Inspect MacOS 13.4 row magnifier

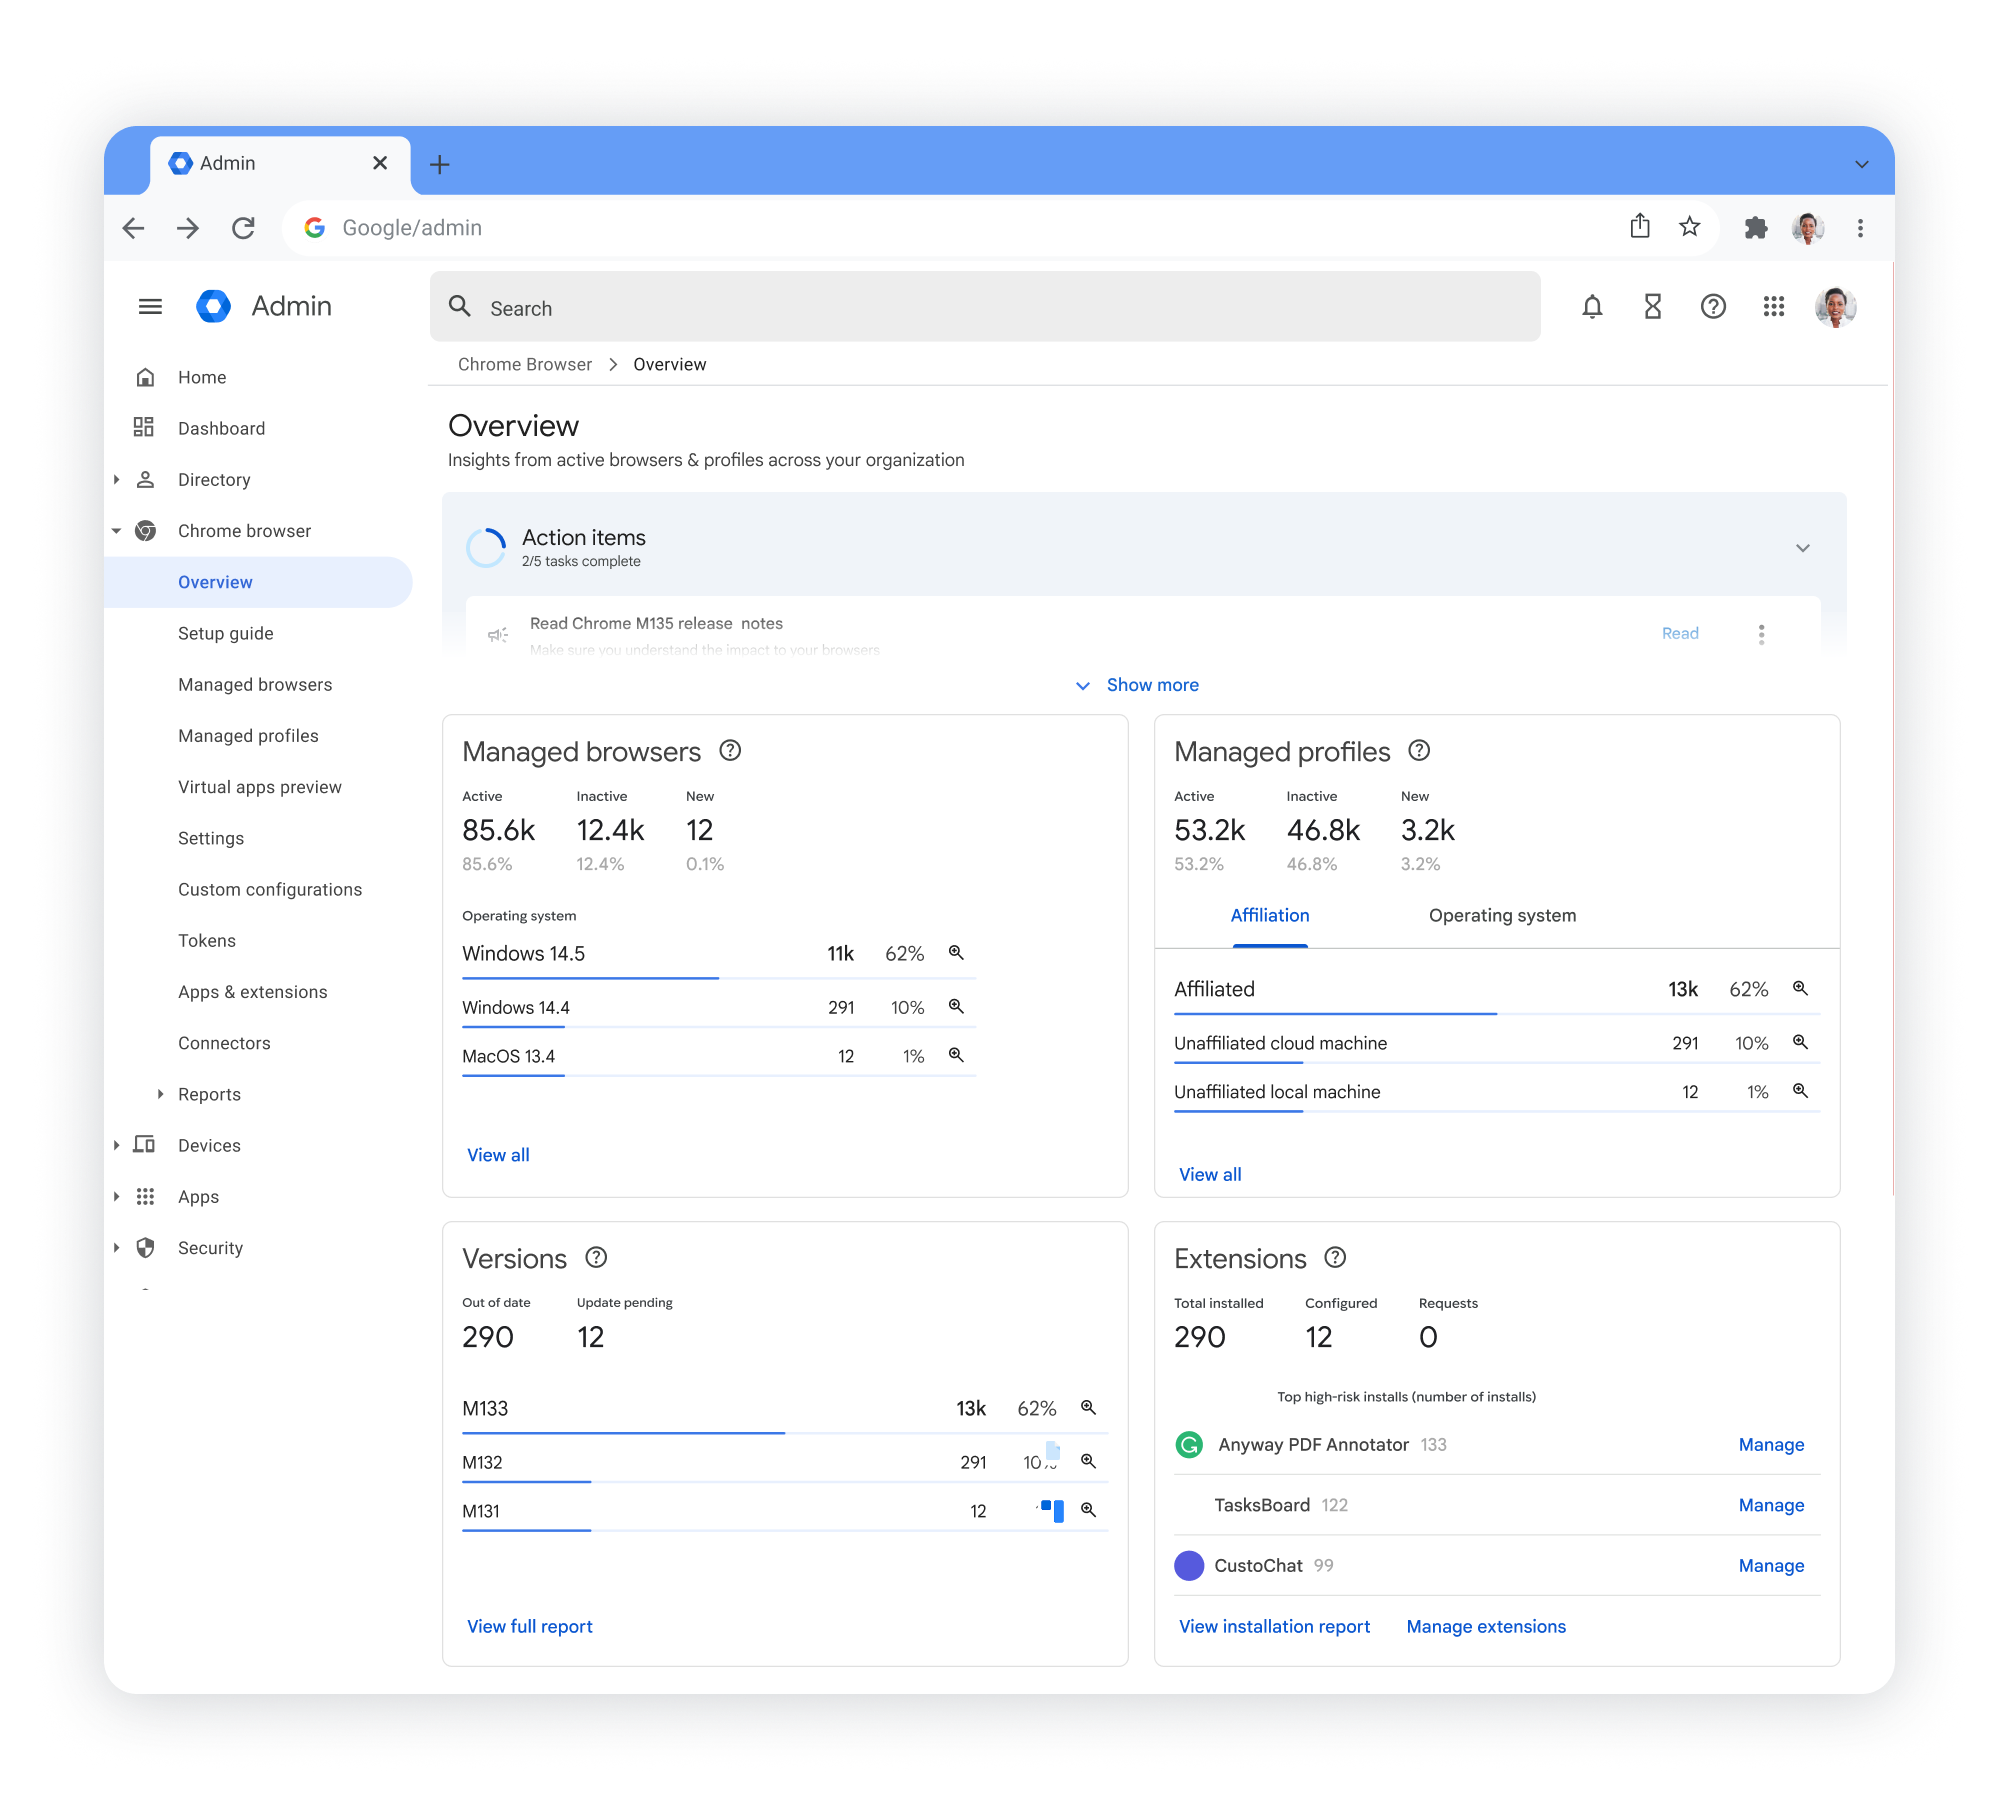(x=956, y=1055)
